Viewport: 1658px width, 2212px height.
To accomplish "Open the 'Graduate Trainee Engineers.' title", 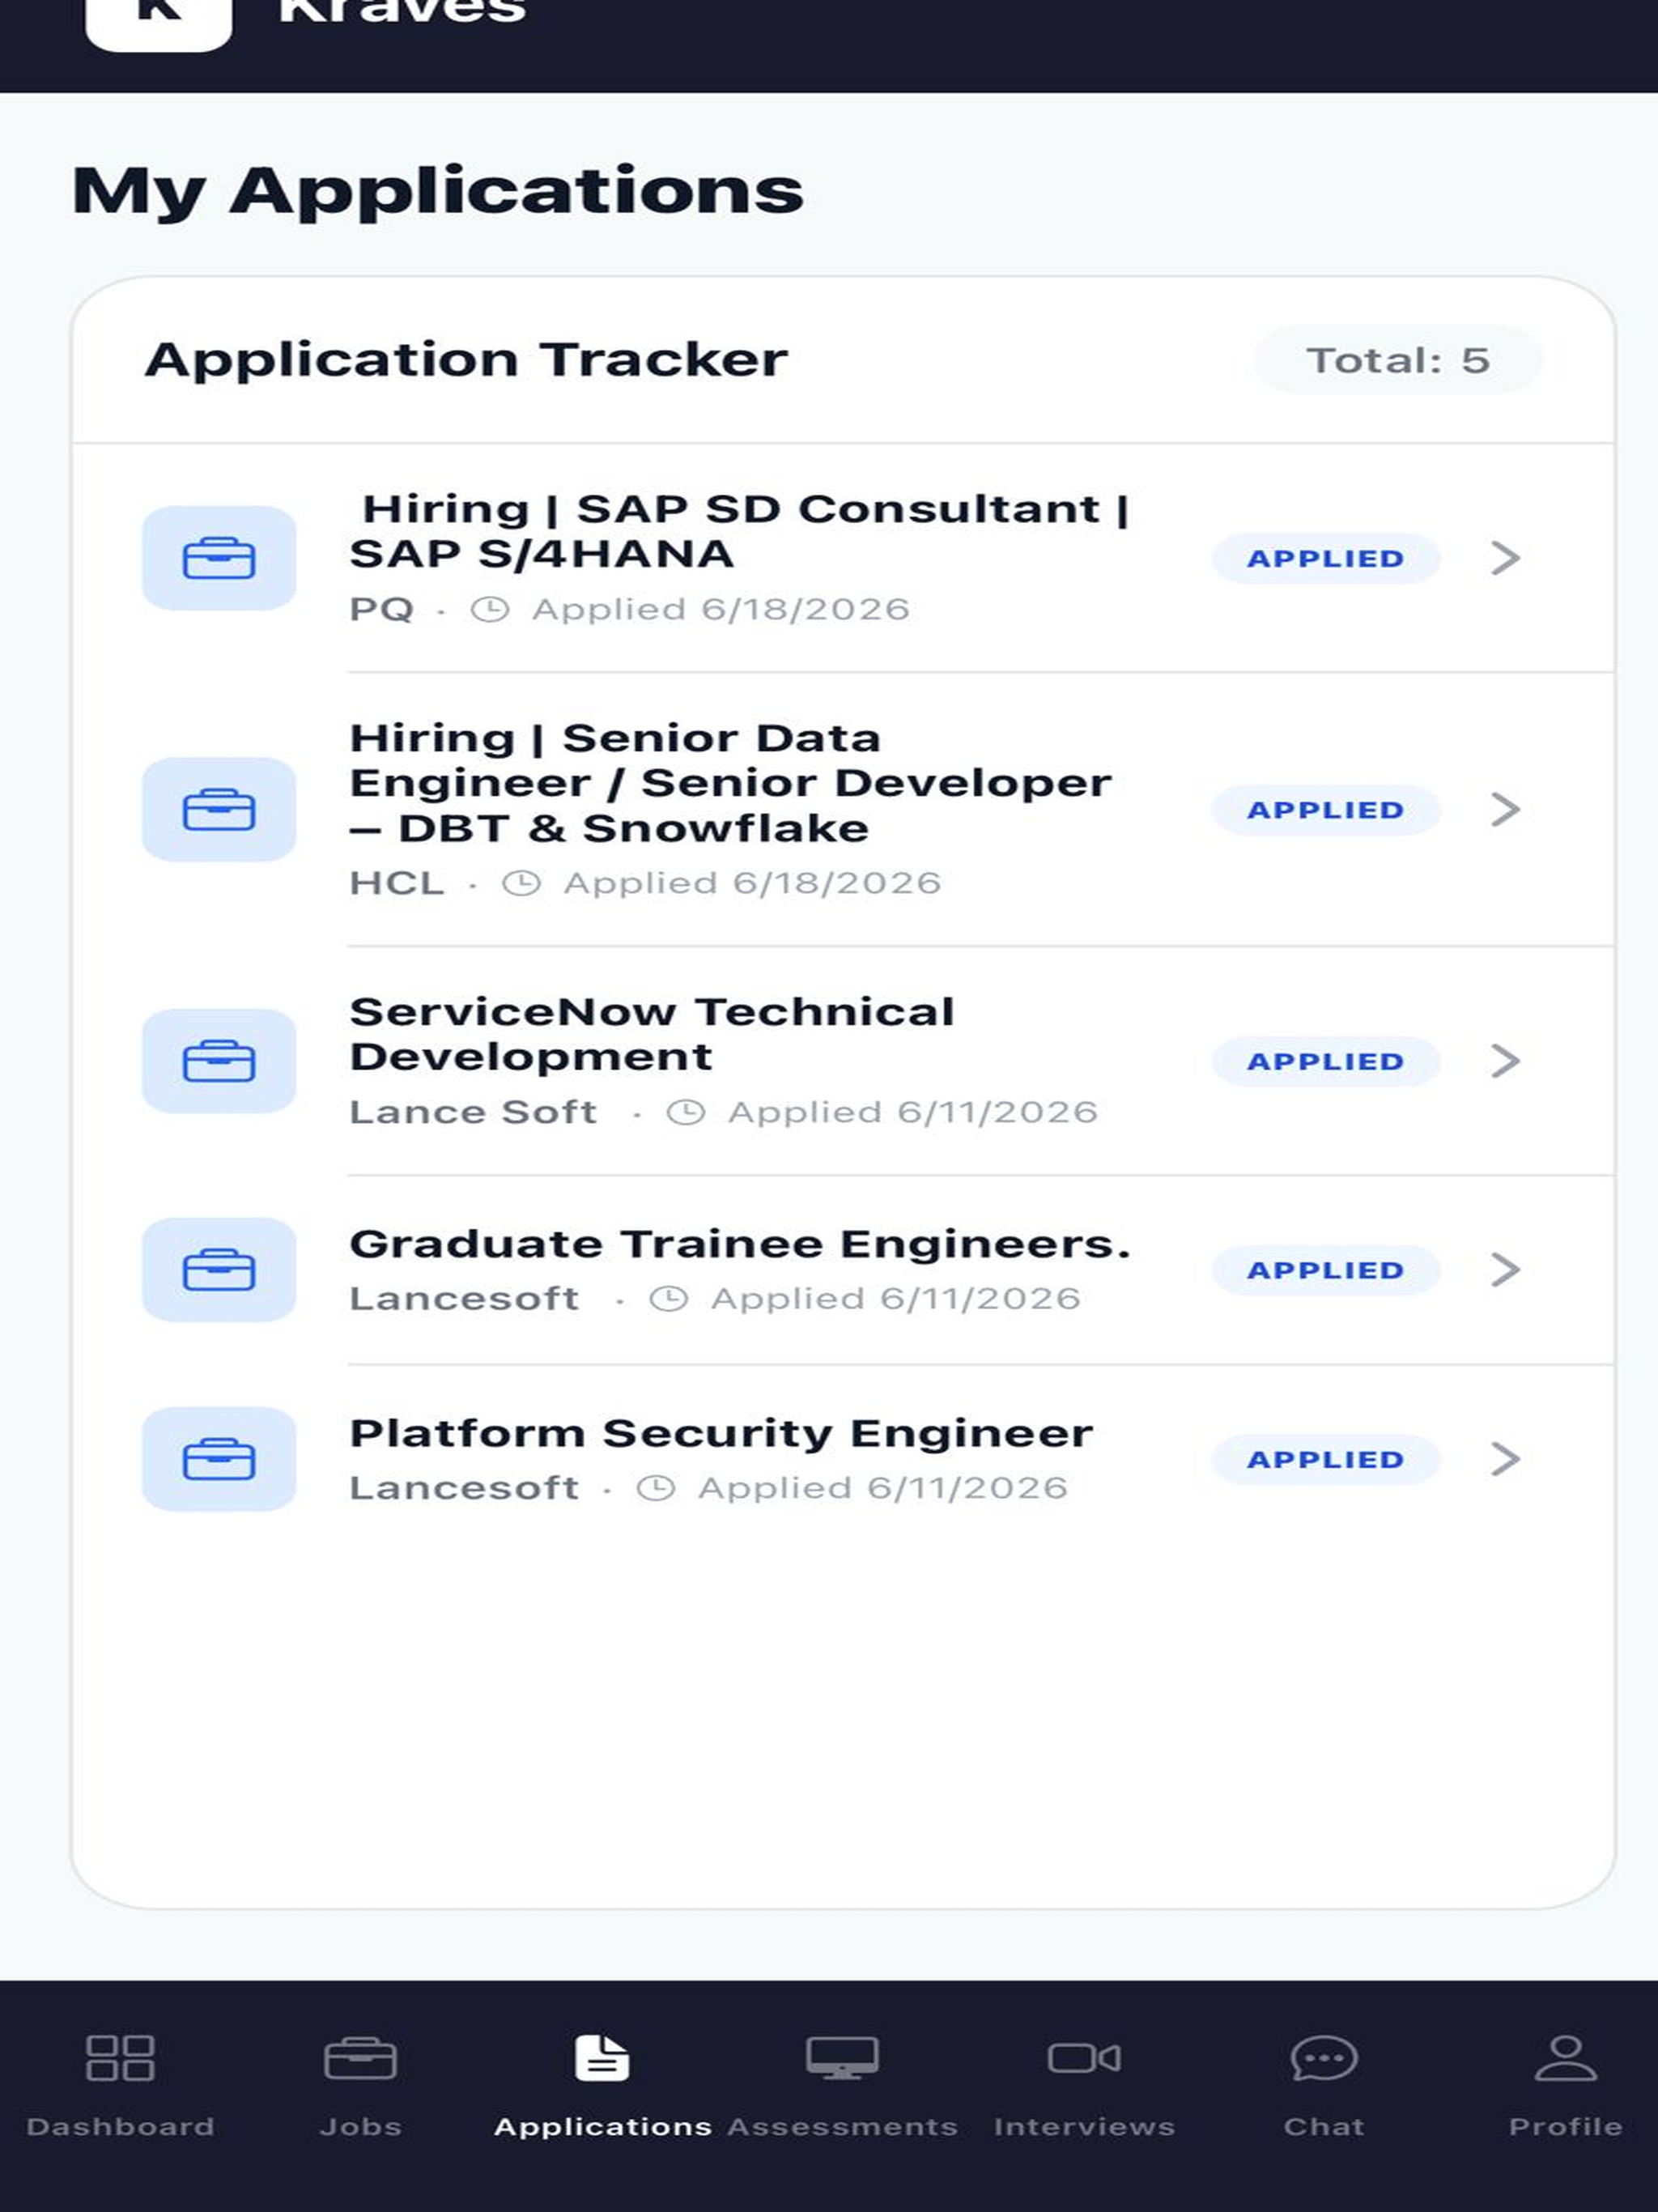I will [740, 1244].
